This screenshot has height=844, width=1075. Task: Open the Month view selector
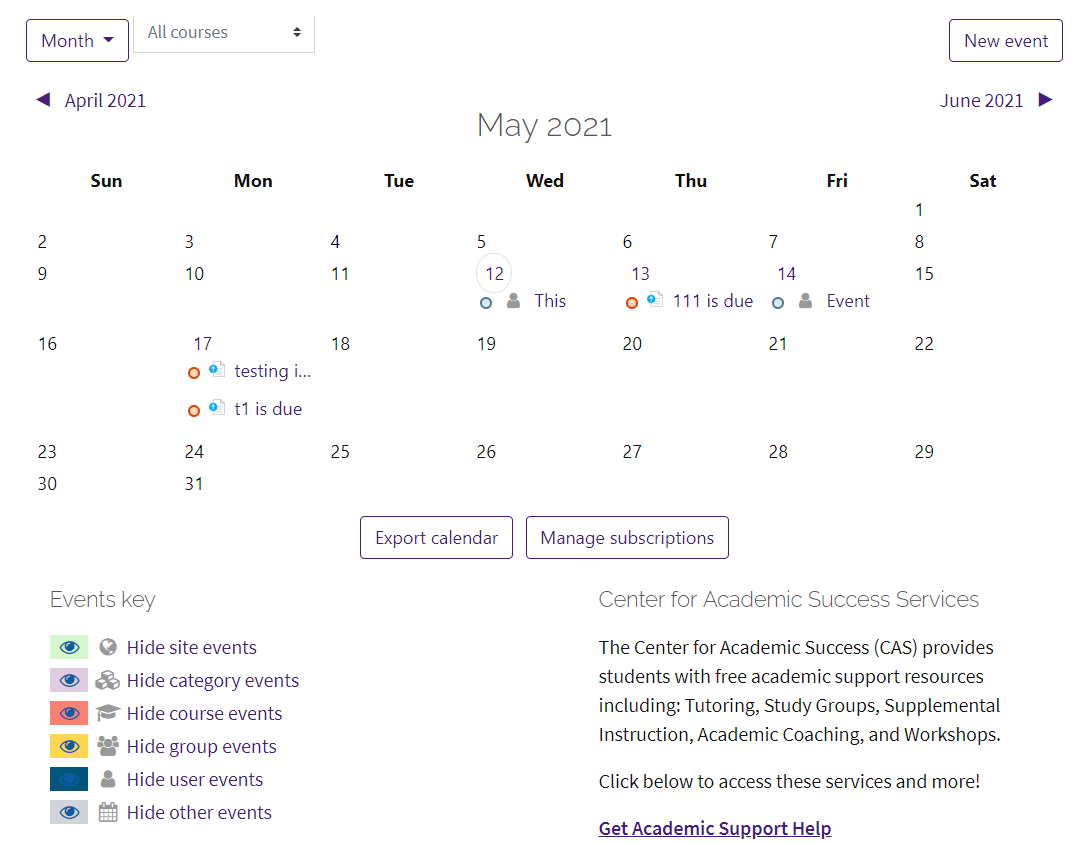tap(77, 40)
